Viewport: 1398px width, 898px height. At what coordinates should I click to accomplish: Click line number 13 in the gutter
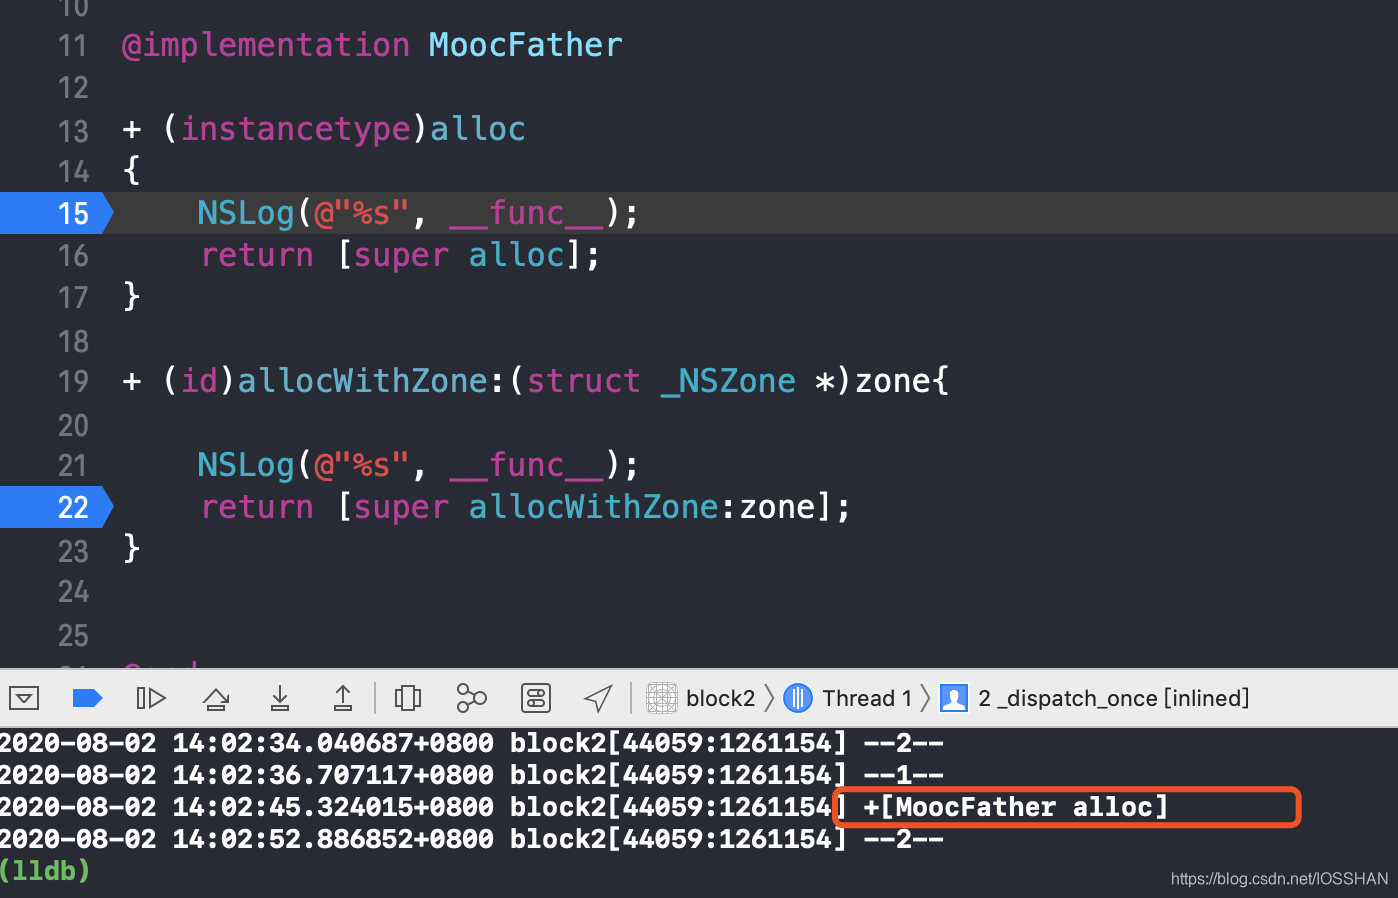[x=73, y=131]
